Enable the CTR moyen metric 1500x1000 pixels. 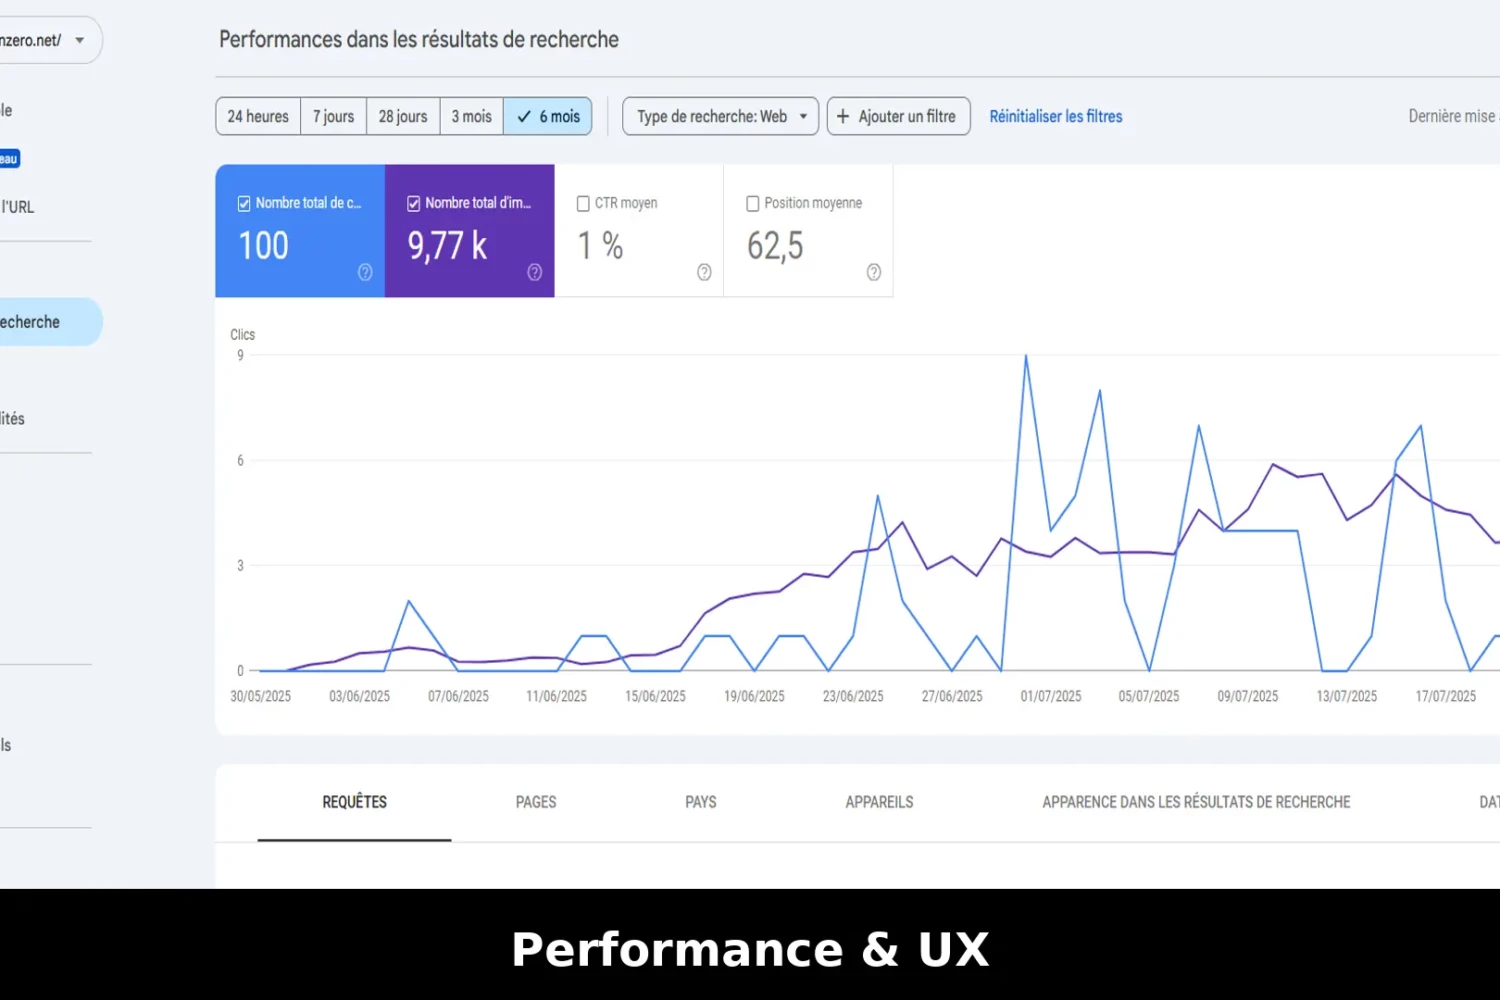[x=583, y=203]
